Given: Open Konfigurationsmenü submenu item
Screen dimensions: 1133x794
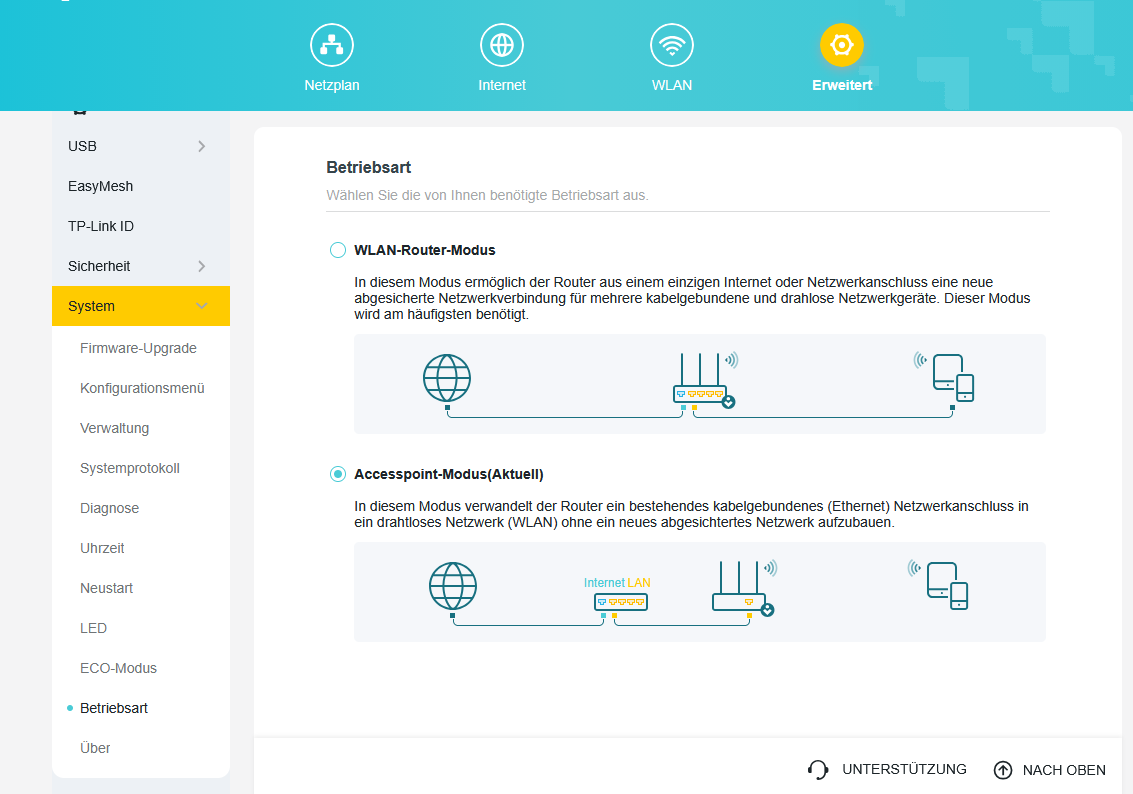Looking at the screenshot, I should 142,388.
